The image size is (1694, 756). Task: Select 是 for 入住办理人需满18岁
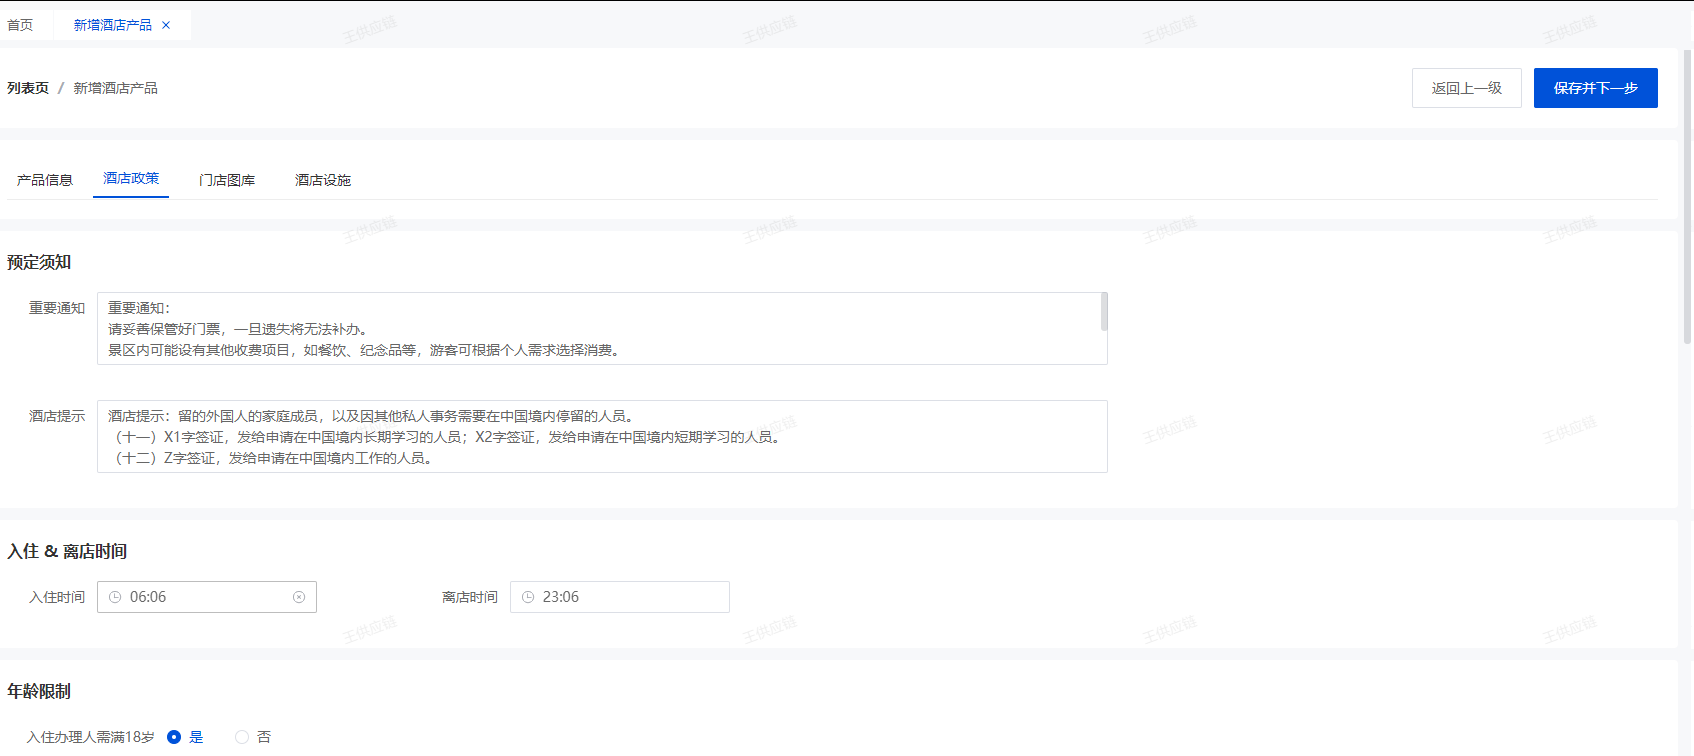(174, 737)
